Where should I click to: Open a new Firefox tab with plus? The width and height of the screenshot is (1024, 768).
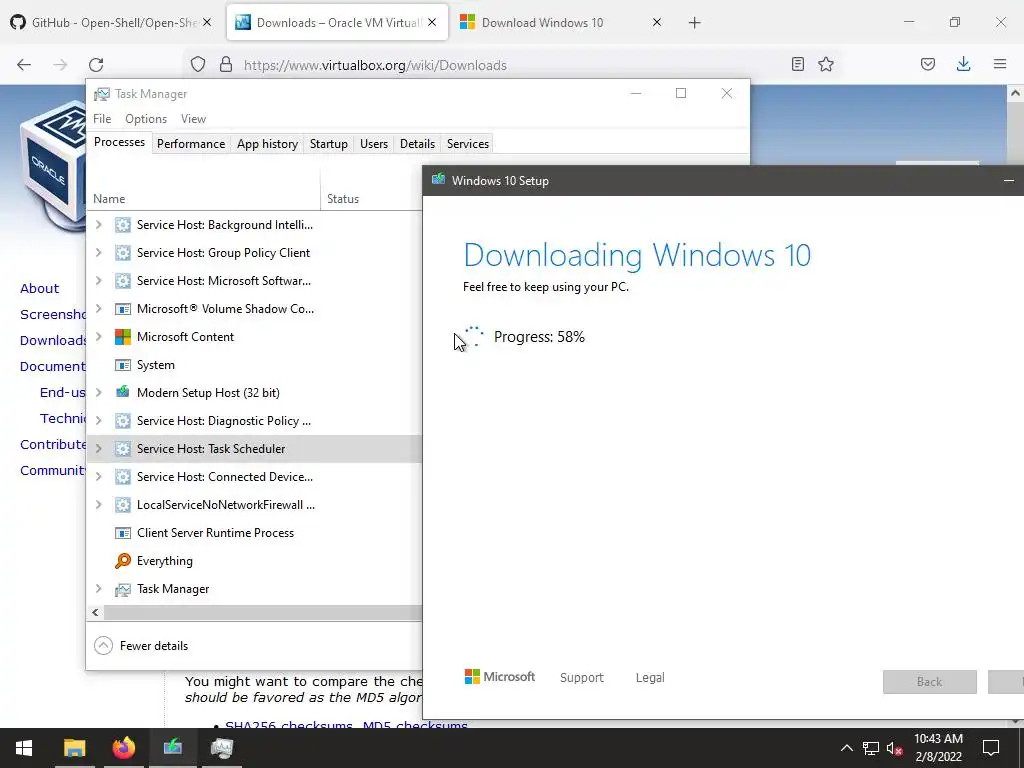pyautogui.click(x=694, y=23)
